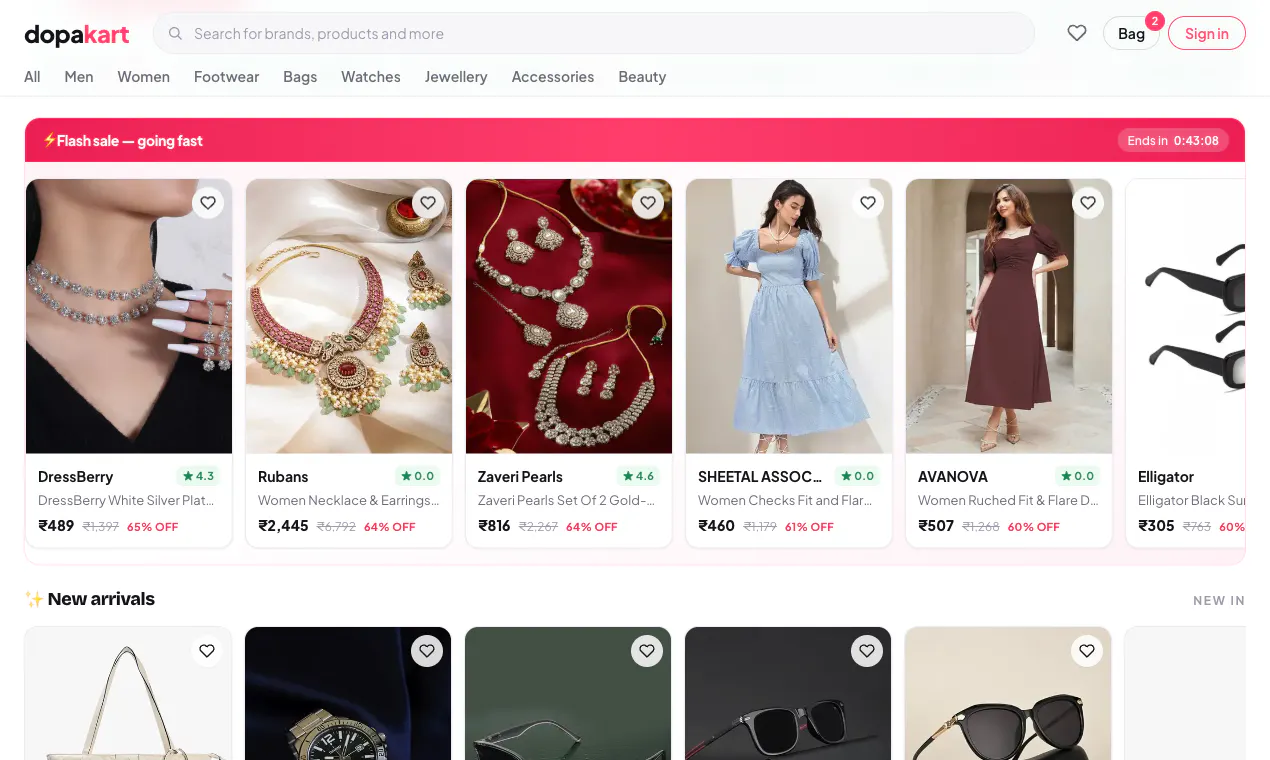The image size is (1270, 760).
Task: Open the Bags category
Action: (300, 77)
